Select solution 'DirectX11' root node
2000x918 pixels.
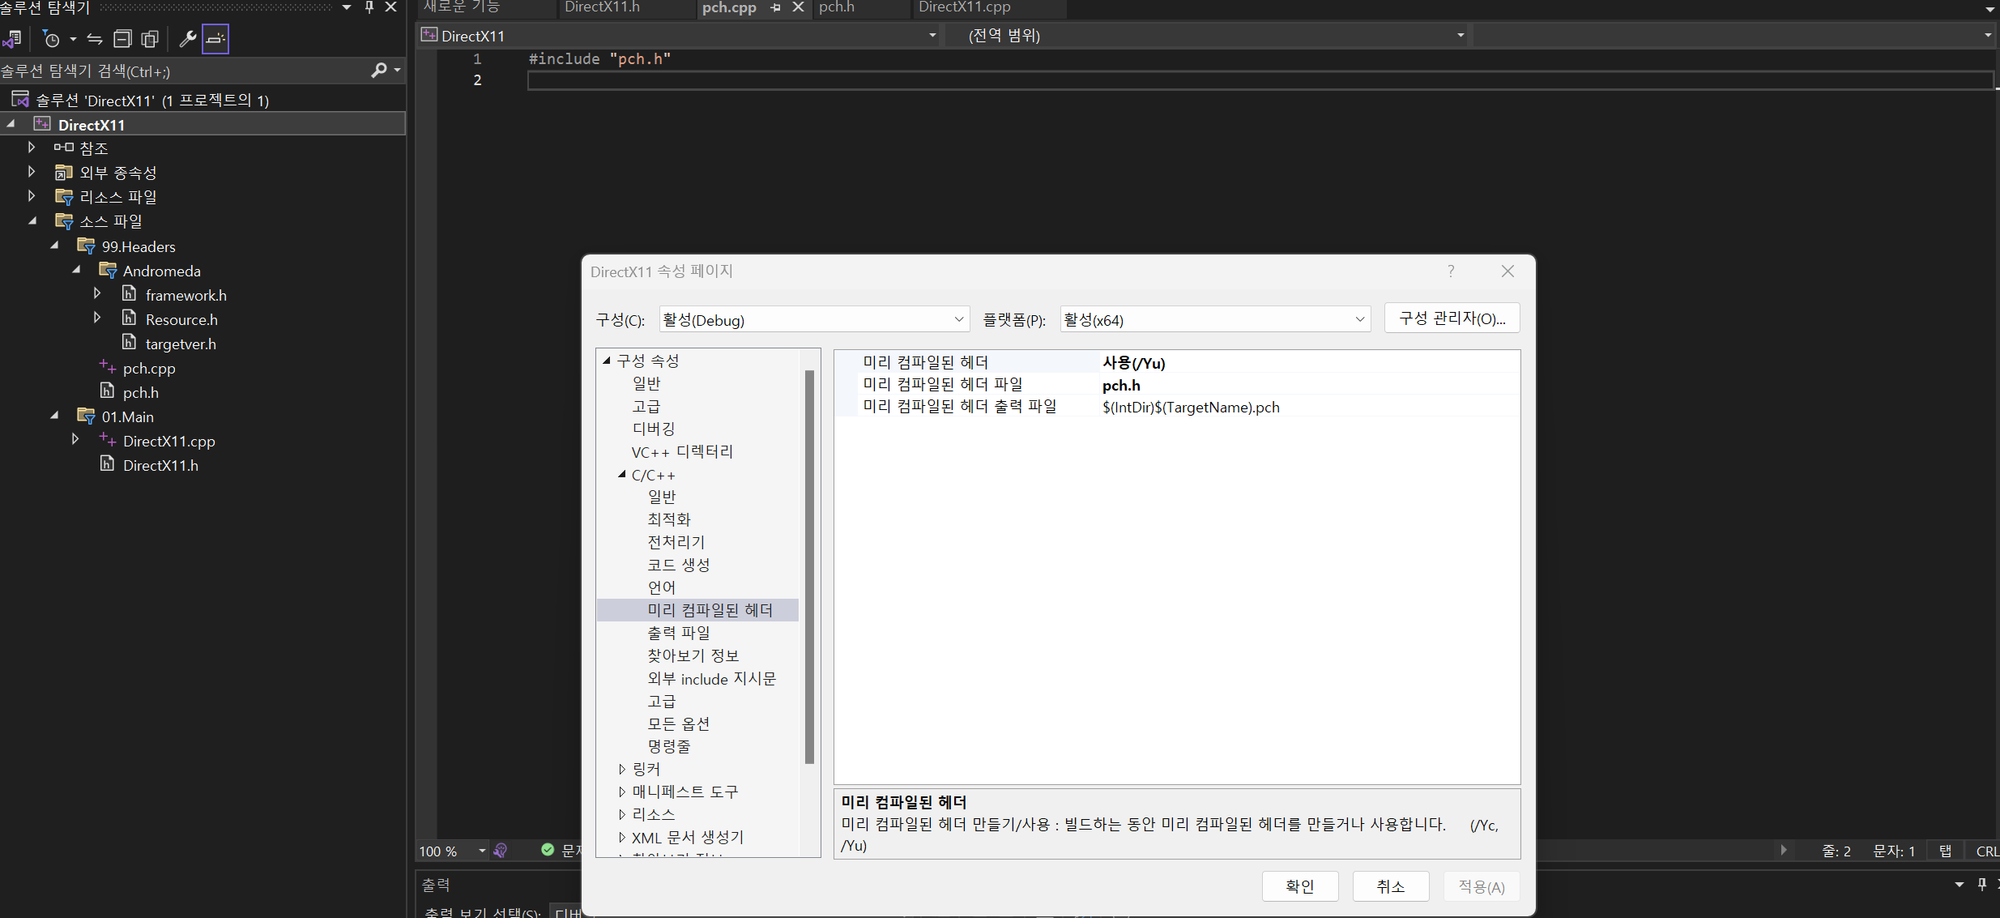click(x=152, y=100)
